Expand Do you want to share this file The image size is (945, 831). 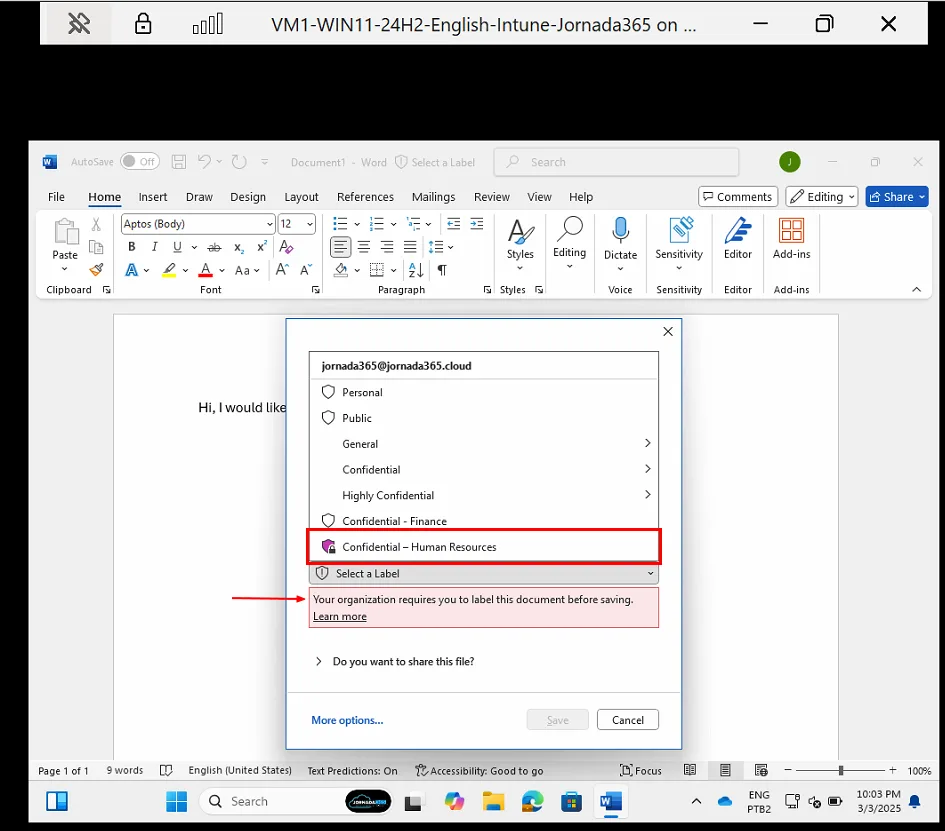tap(395, 662)
